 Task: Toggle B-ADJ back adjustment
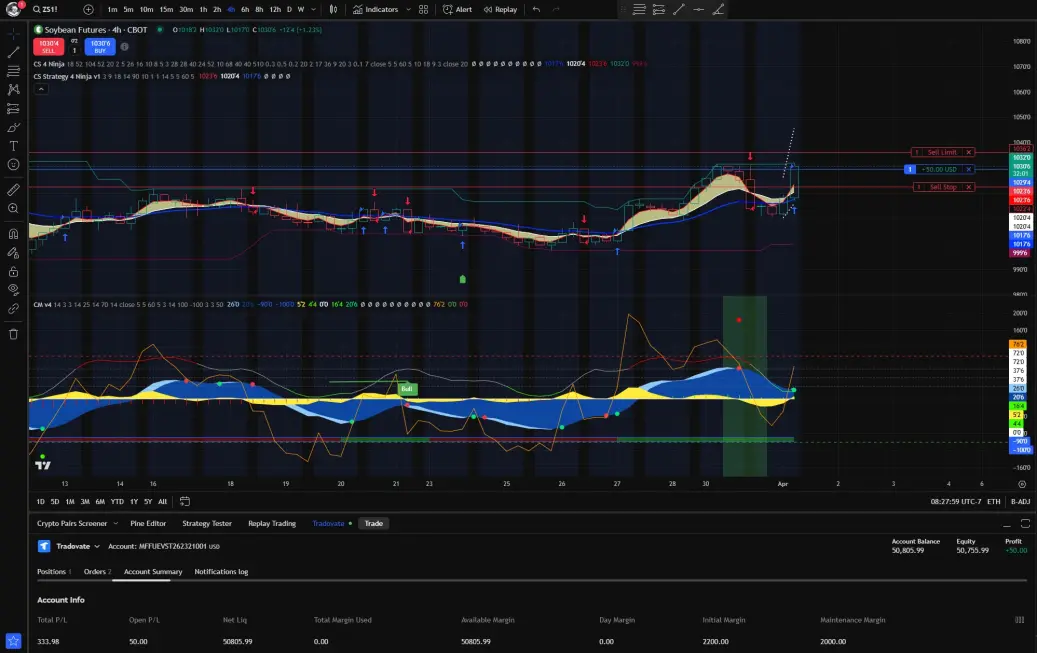[1020, 501]
